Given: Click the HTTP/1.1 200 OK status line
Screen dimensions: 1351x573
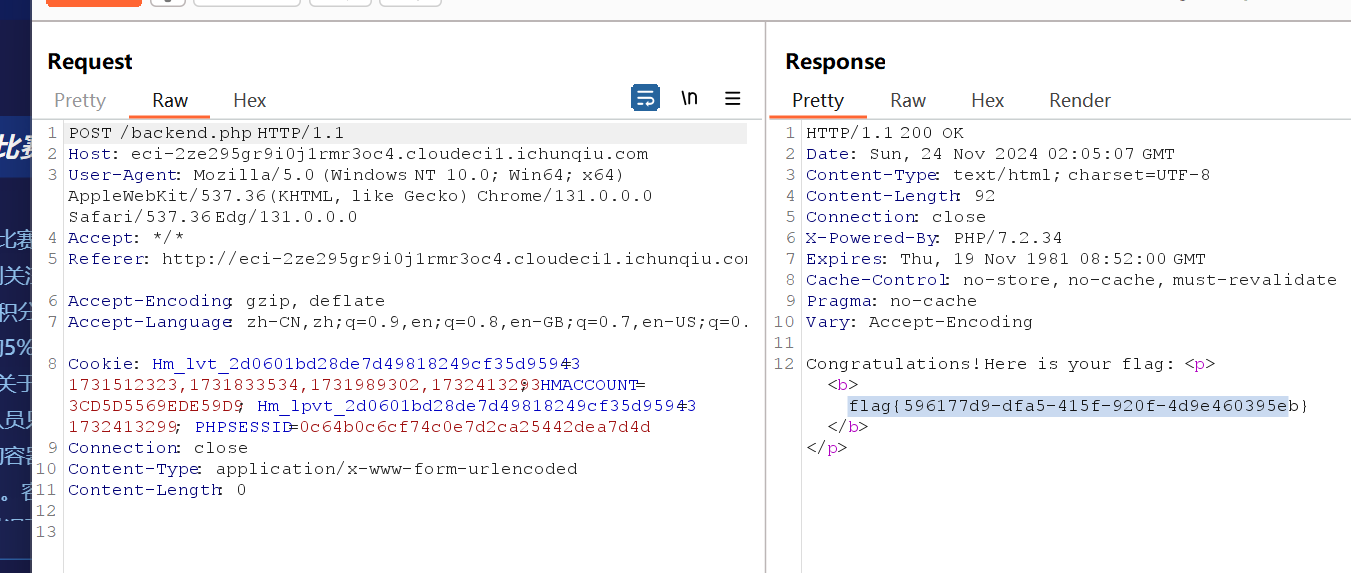Looking at the screenshot, I should (x=885, y=133).
